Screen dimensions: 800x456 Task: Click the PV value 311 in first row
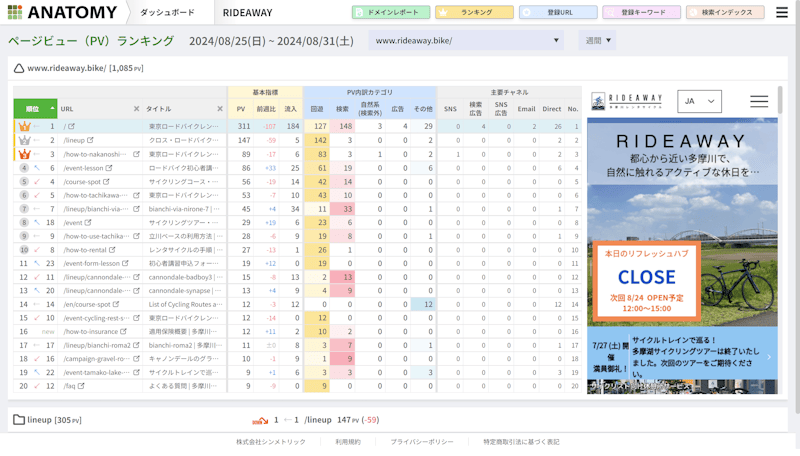(244, 126)
